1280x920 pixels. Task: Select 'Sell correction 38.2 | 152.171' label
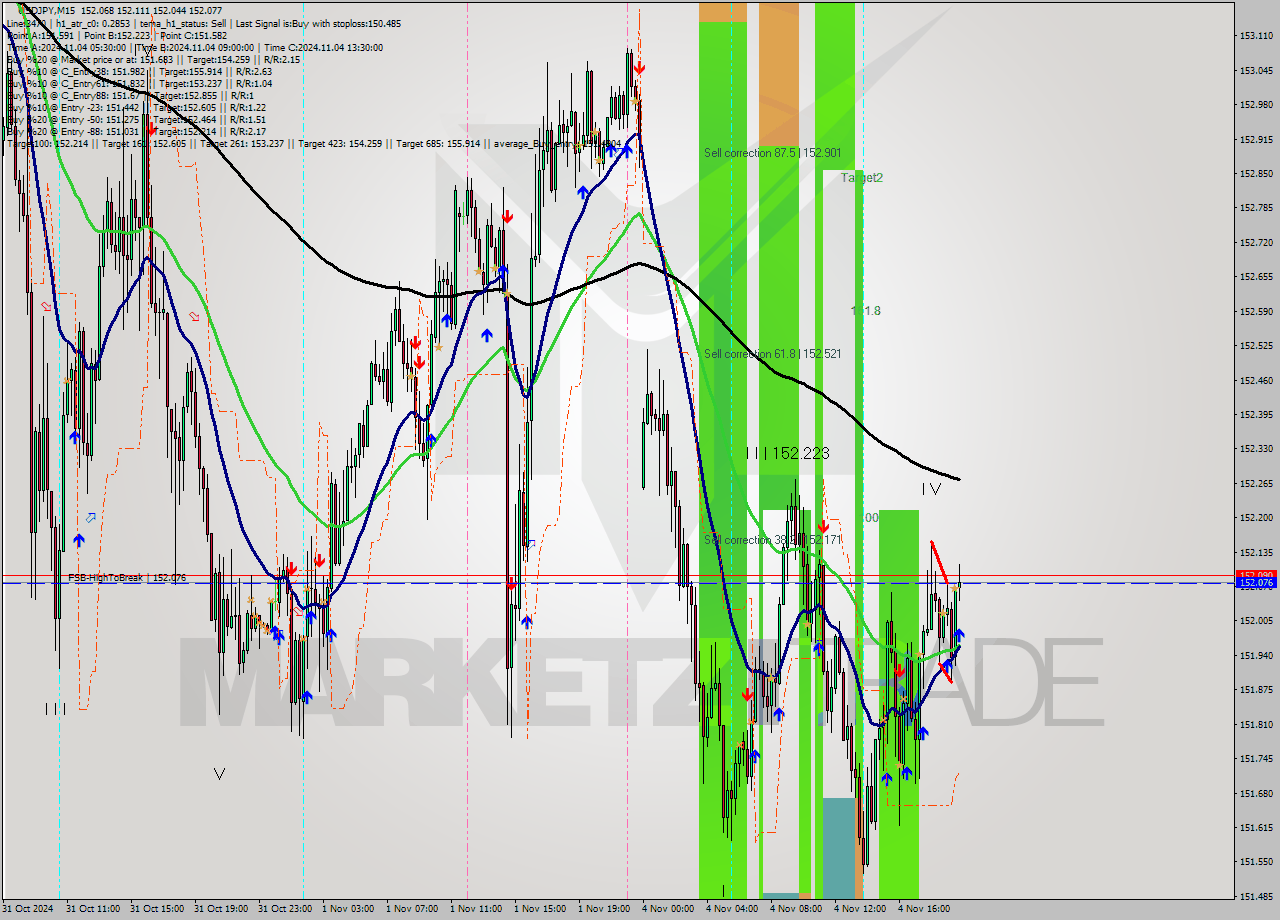[772, 540]
